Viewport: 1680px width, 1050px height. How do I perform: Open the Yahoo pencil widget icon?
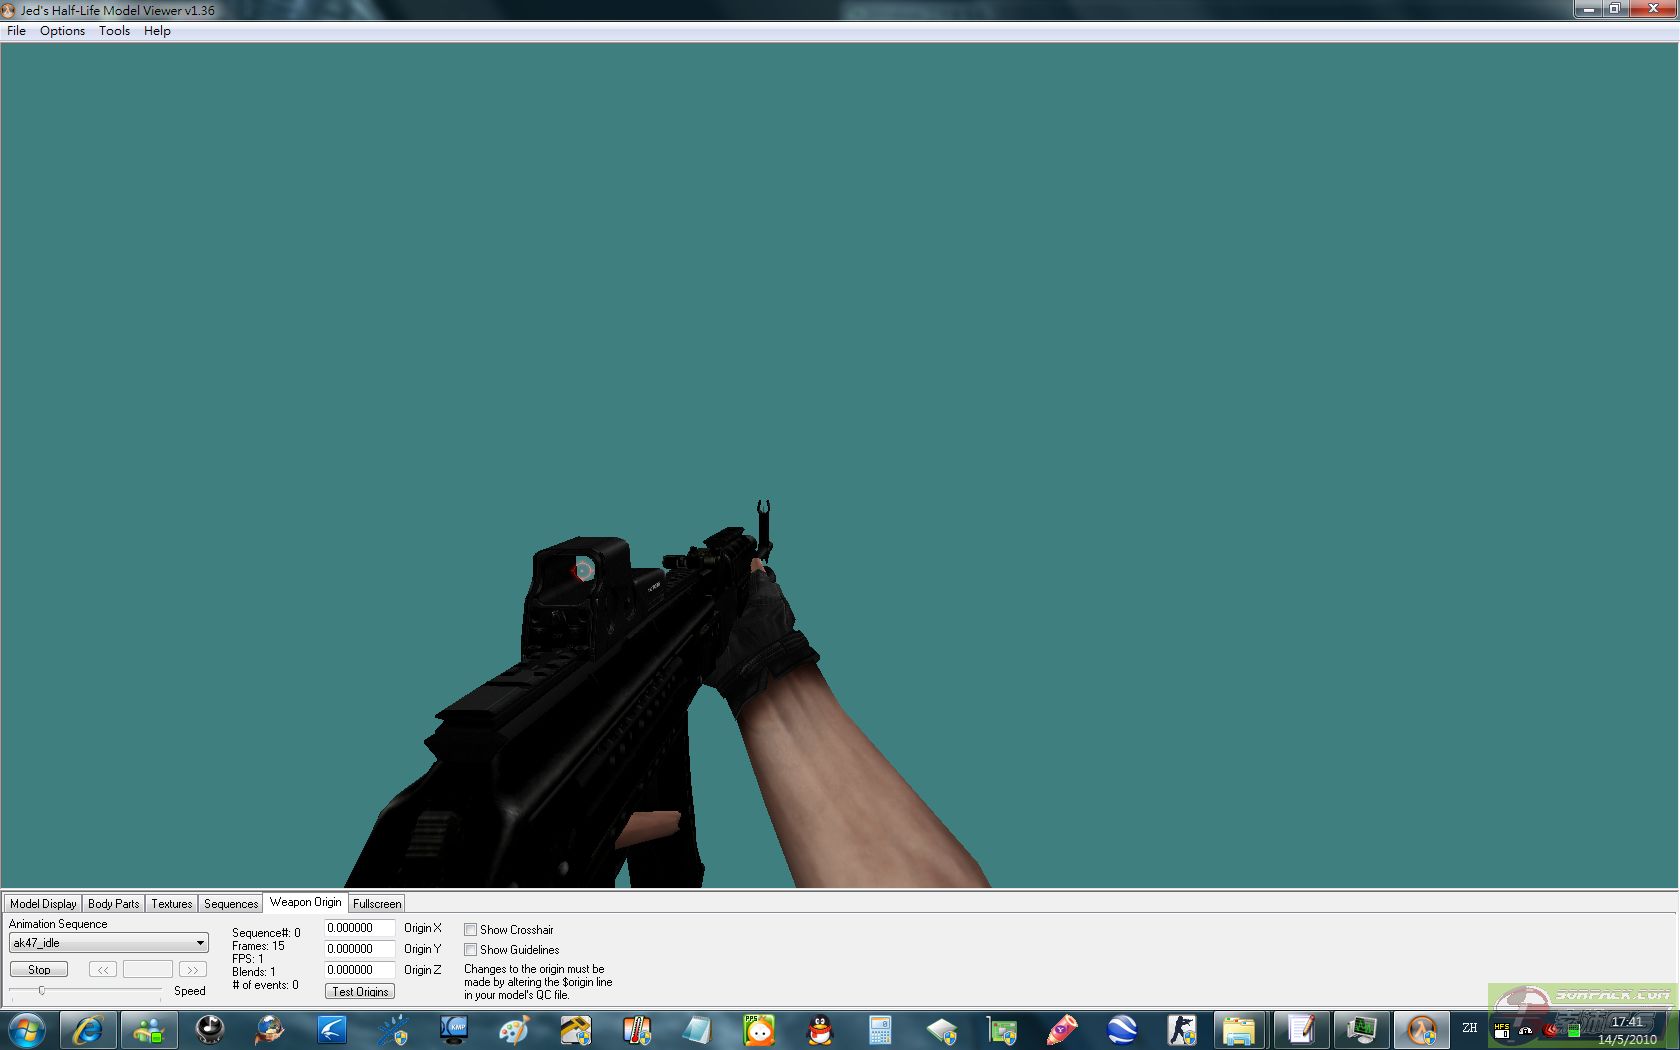[1062, 1029]
